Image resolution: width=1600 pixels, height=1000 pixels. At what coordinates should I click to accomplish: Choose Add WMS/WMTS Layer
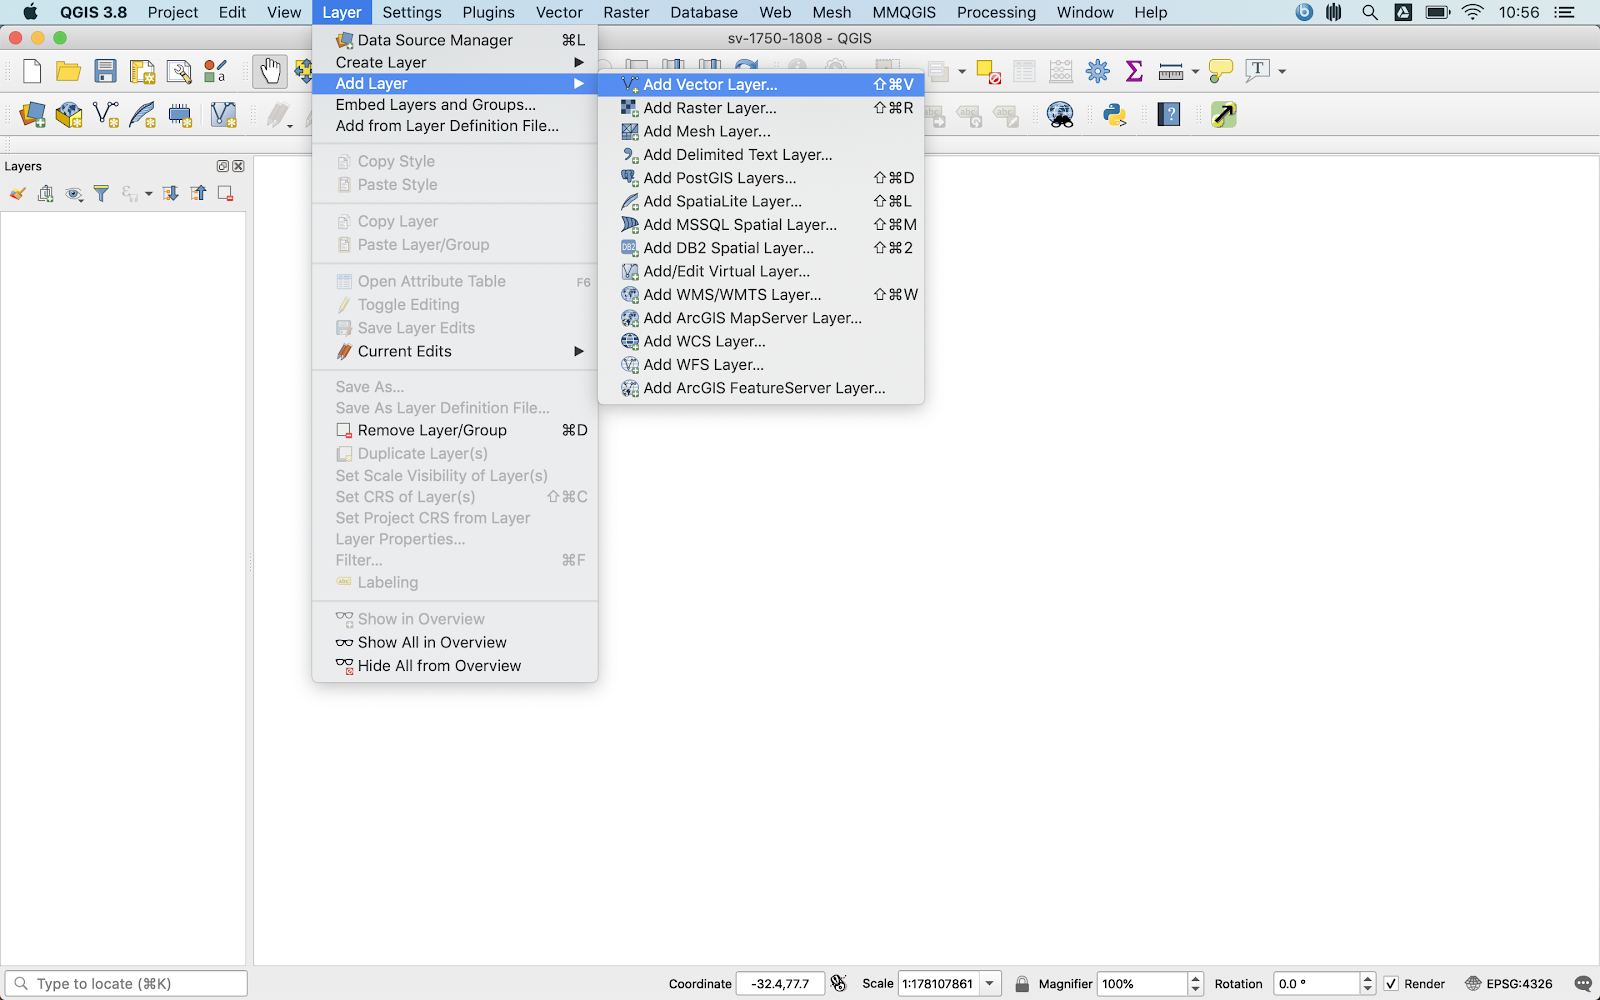click(761, 294)
